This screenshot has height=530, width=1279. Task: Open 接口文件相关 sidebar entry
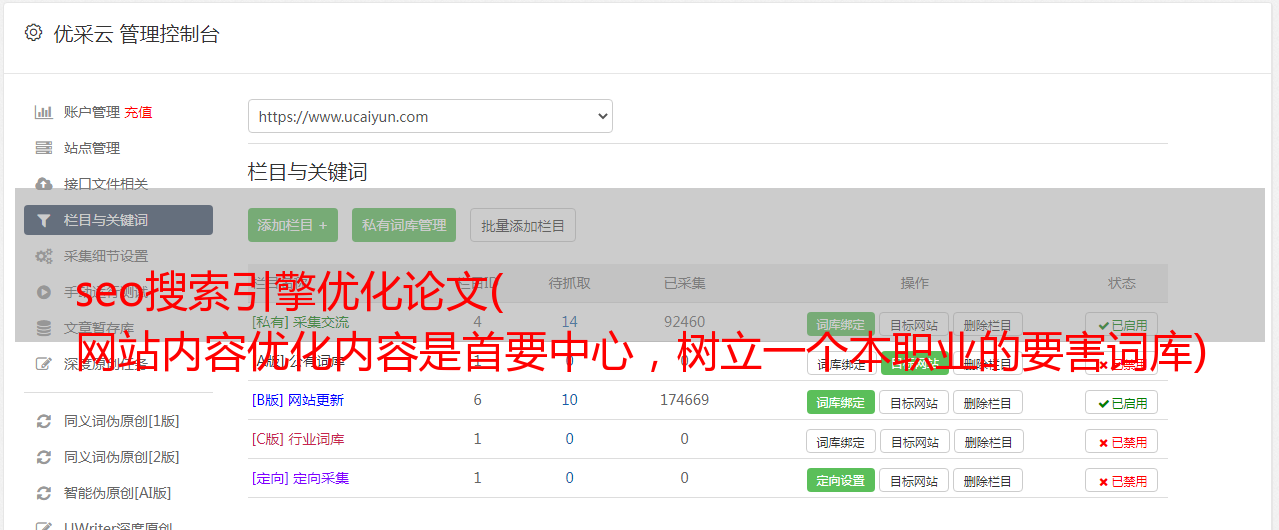(106, 184)
